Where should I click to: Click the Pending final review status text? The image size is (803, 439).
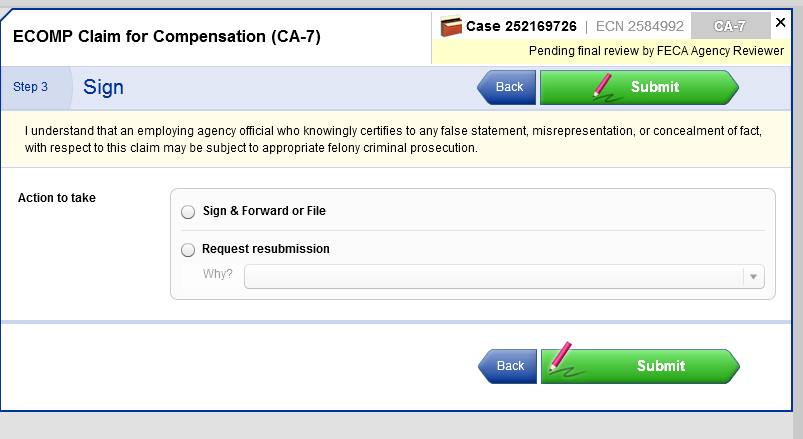pyautogui.click(x=656, y=51)
